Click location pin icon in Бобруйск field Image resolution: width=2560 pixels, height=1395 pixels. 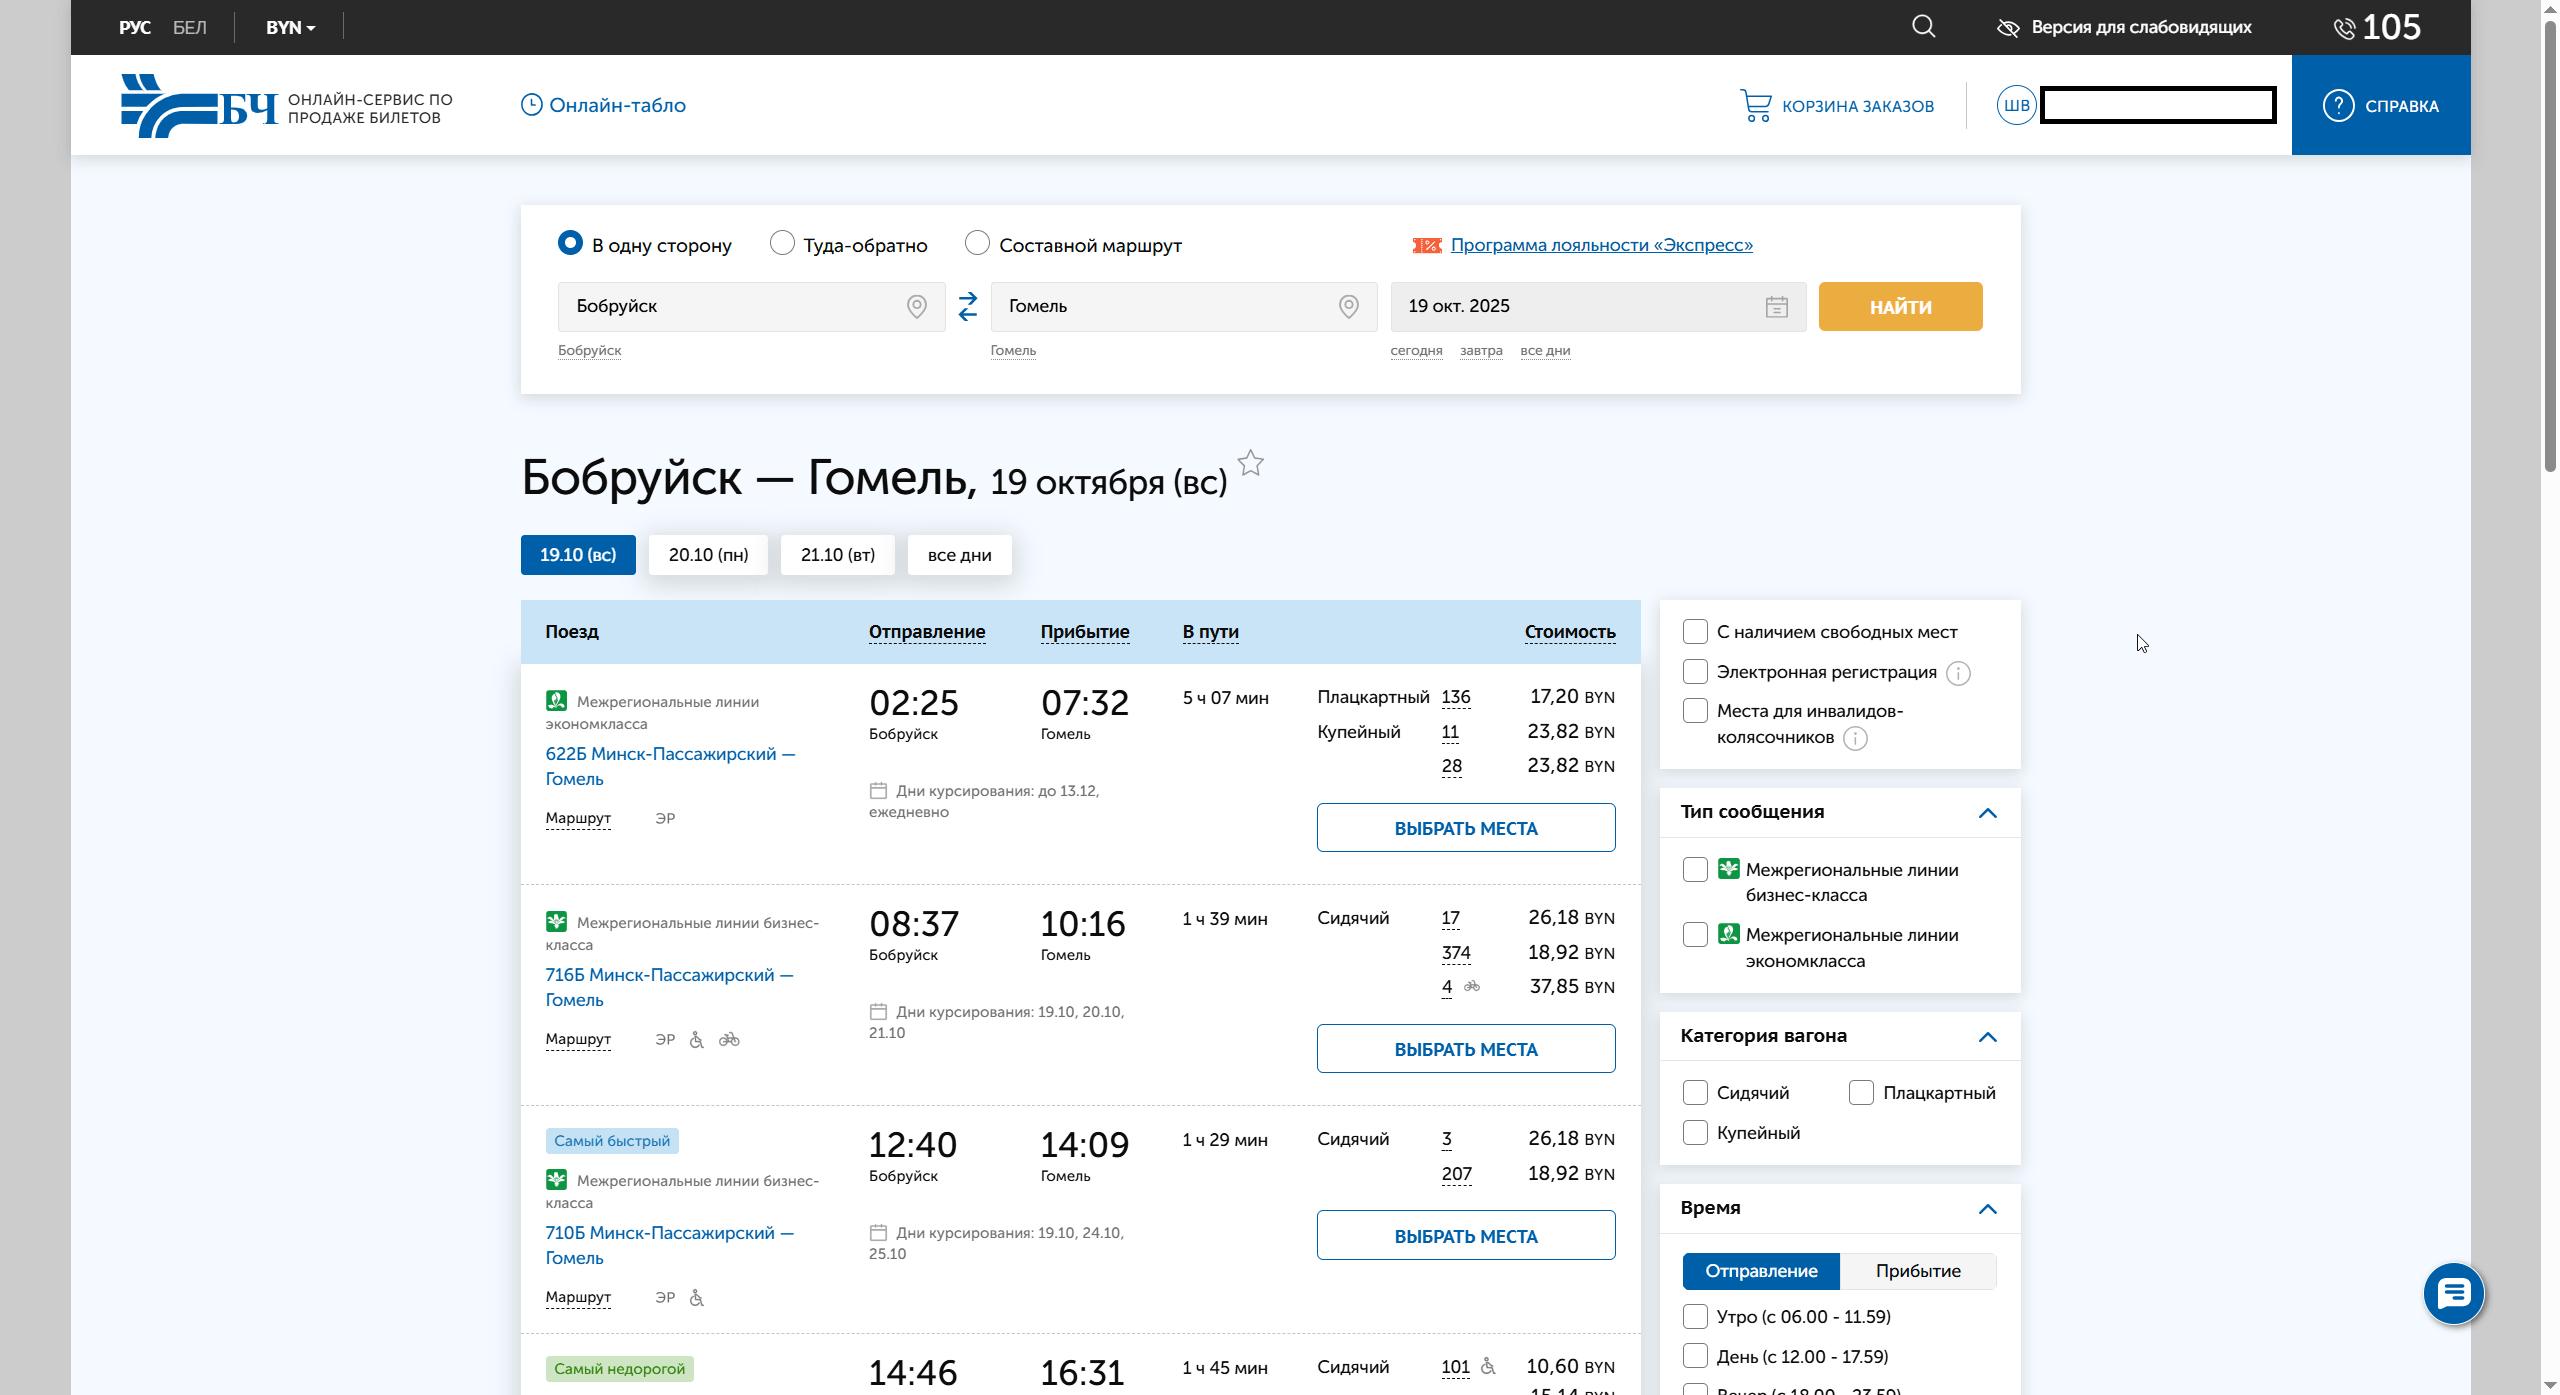pos(916,306)
